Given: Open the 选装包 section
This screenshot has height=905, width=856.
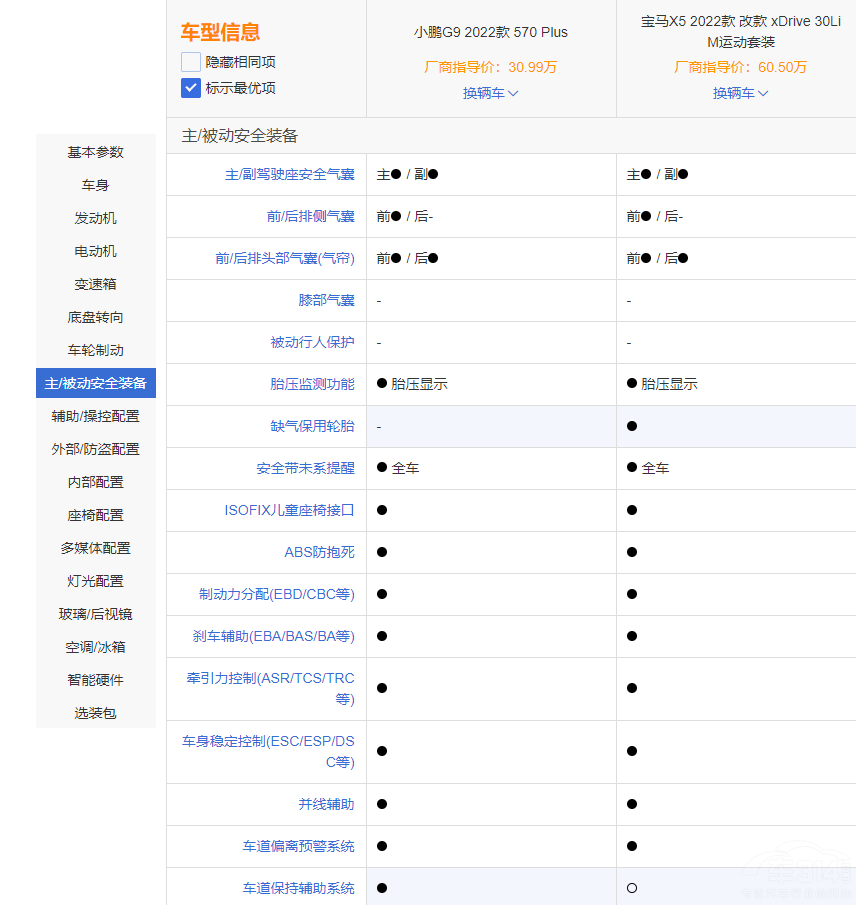Looking at the screenshot, I should tap(95, 713).
